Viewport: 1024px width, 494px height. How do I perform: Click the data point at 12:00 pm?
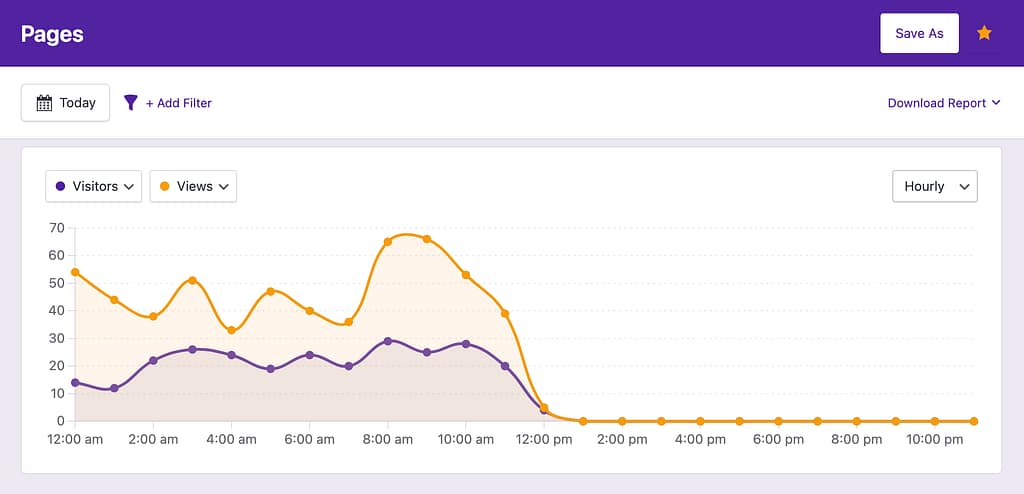pyautogui.click(x=544, y=408)
